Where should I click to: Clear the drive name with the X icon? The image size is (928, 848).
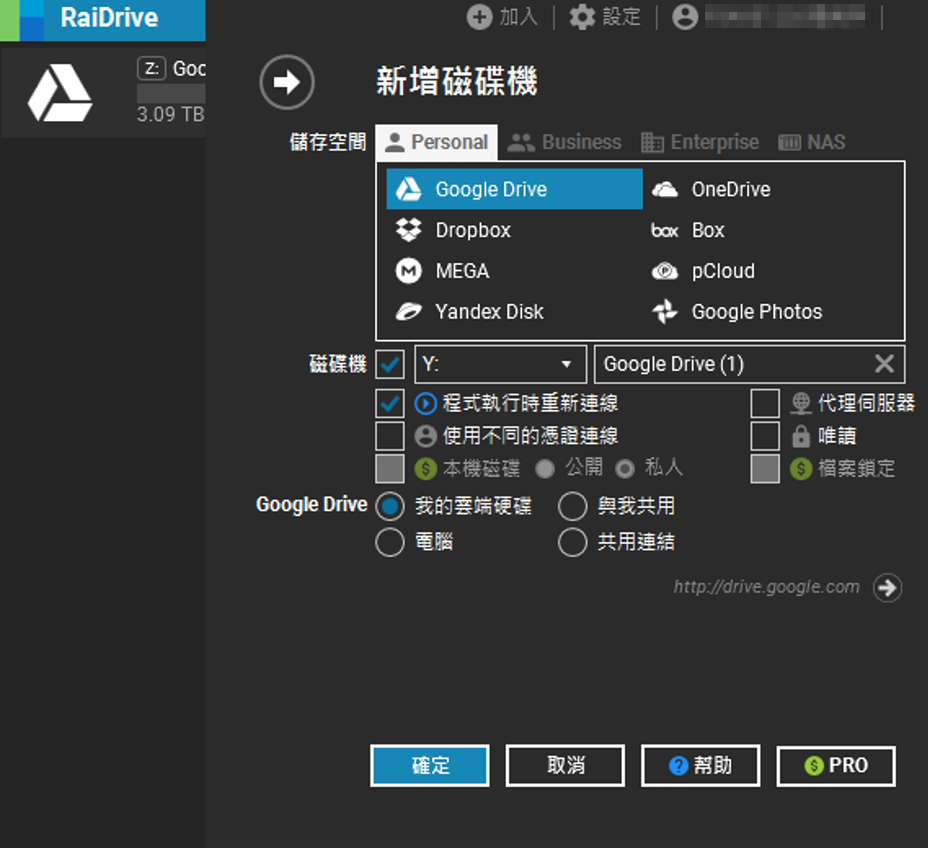[x=884, y=363]
